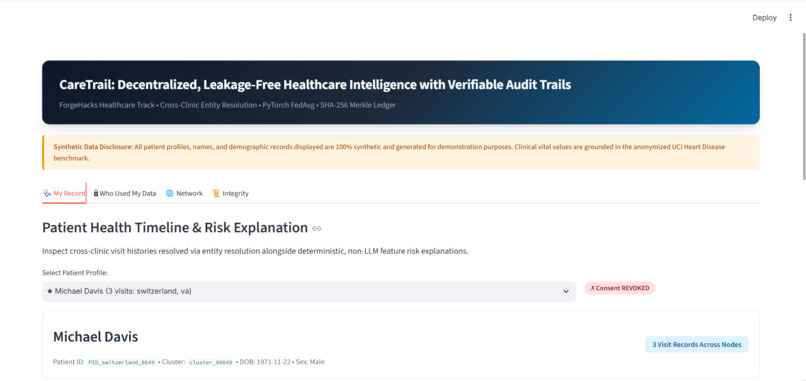This screenshot has width=806, height=381.
Task: Open the Integrity tab
Action: pyautogui.click(x=230, y=193)
